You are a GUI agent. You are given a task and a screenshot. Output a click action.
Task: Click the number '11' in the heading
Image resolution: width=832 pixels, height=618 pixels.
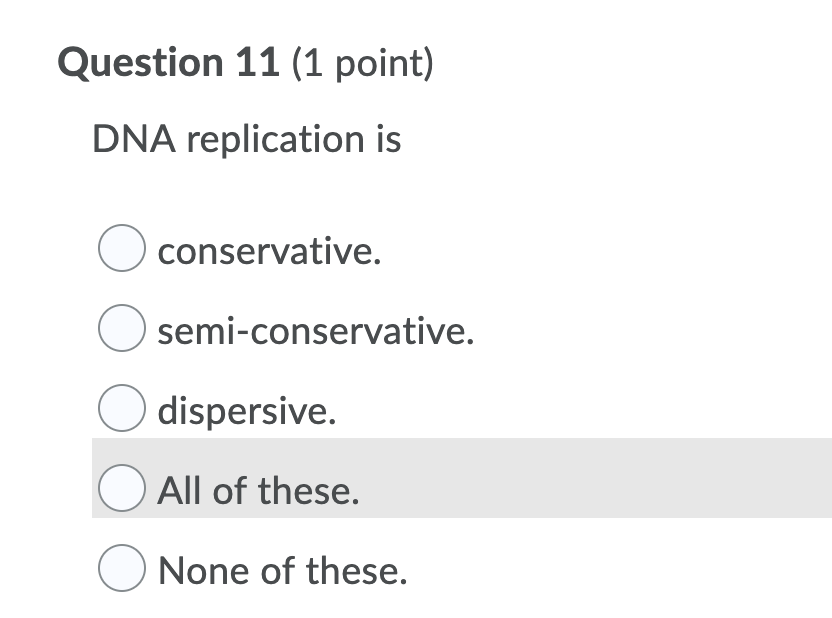click(x=258, y=64)
